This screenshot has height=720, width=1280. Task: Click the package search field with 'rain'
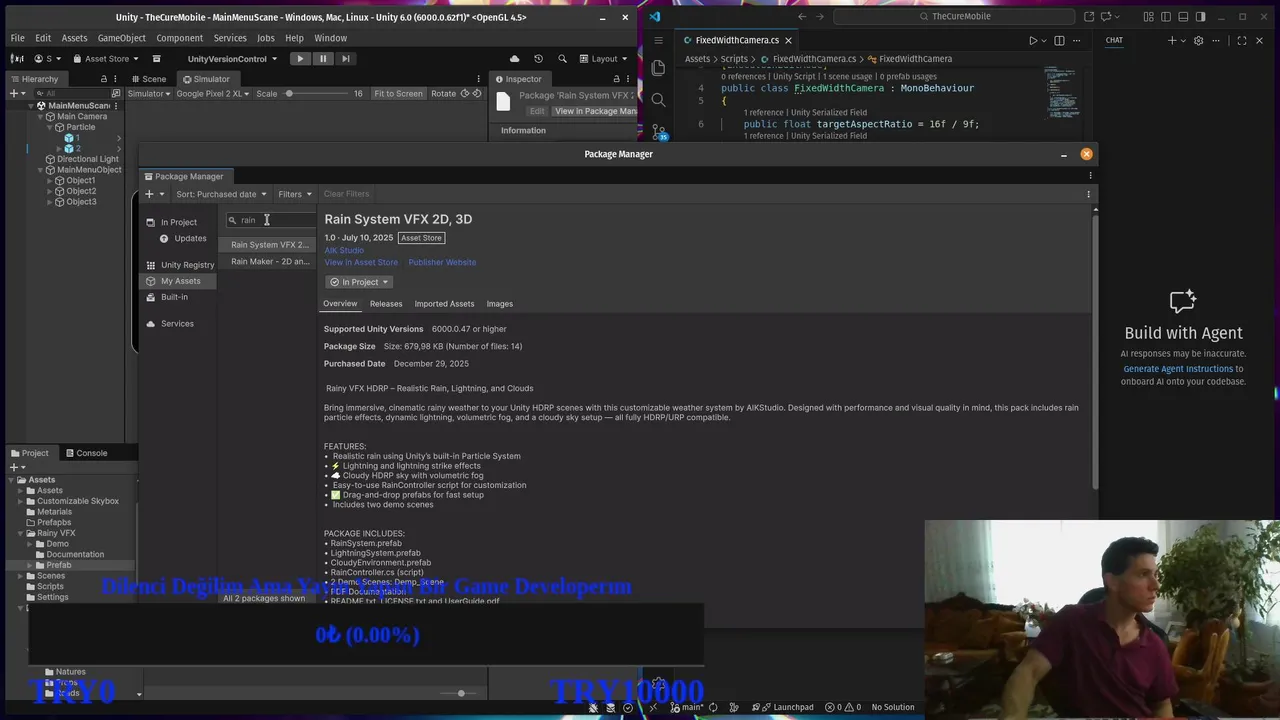tap(270, 220)
